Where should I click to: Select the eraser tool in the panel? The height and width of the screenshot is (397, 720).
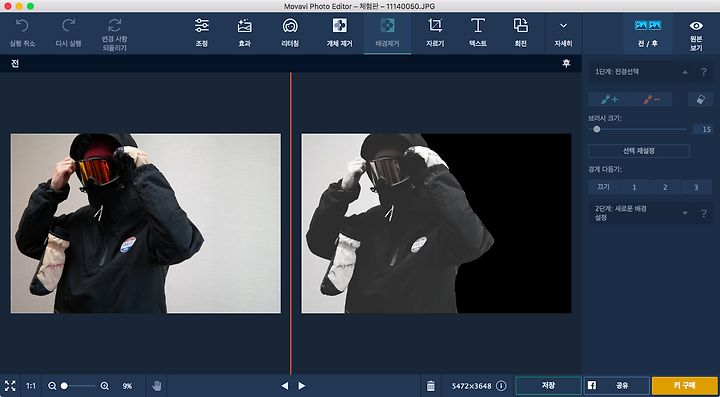point(700,100)
